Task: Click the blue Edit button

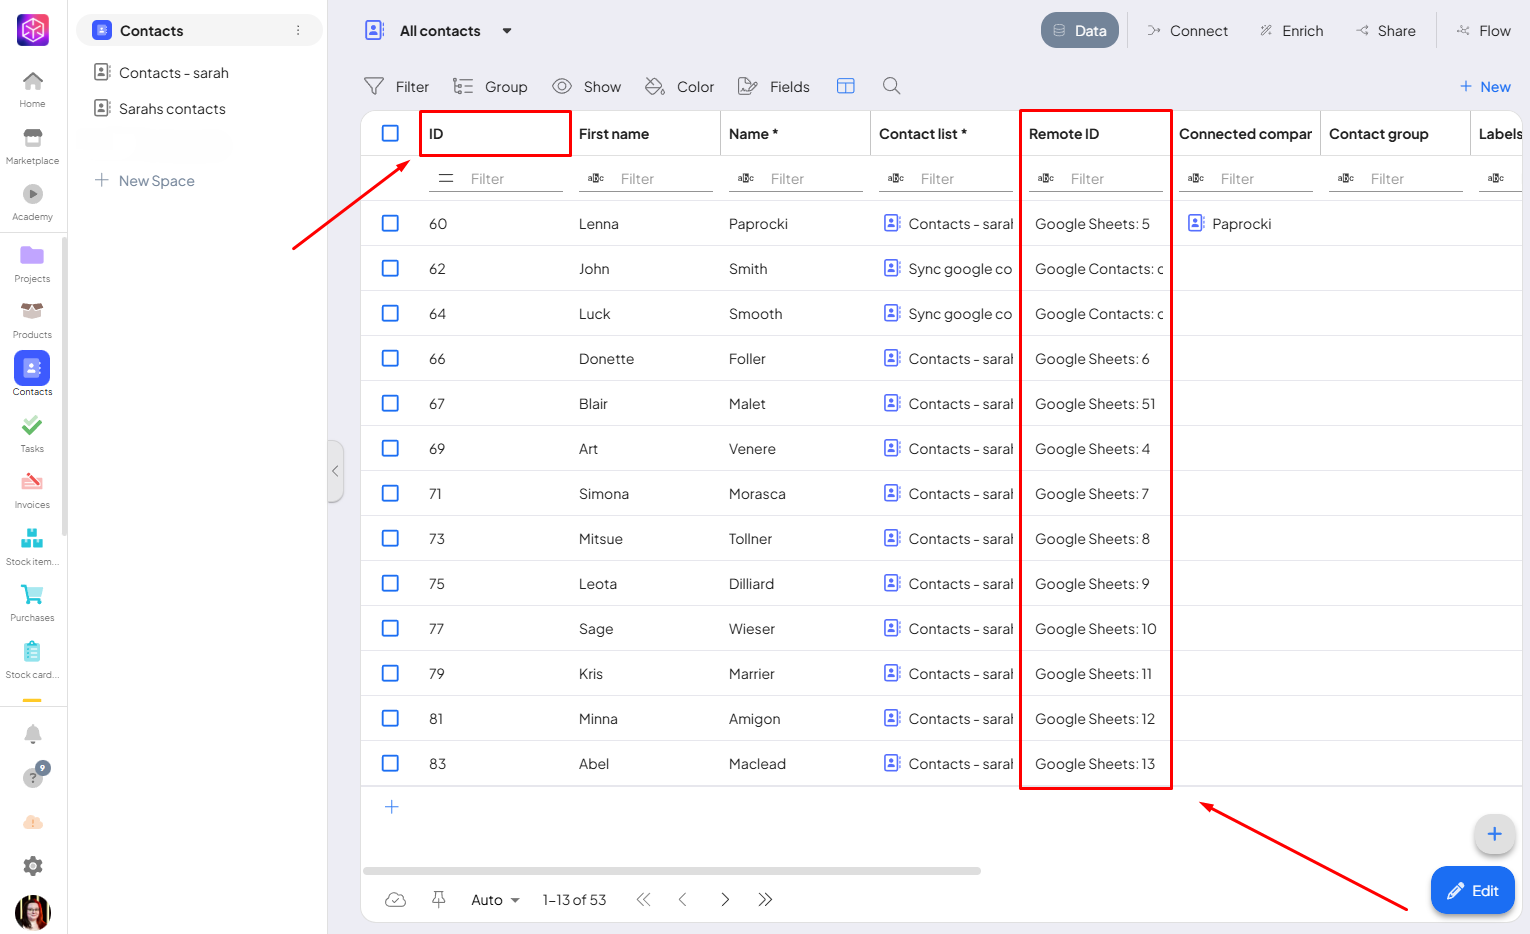Action: [x=1472, y=890]
